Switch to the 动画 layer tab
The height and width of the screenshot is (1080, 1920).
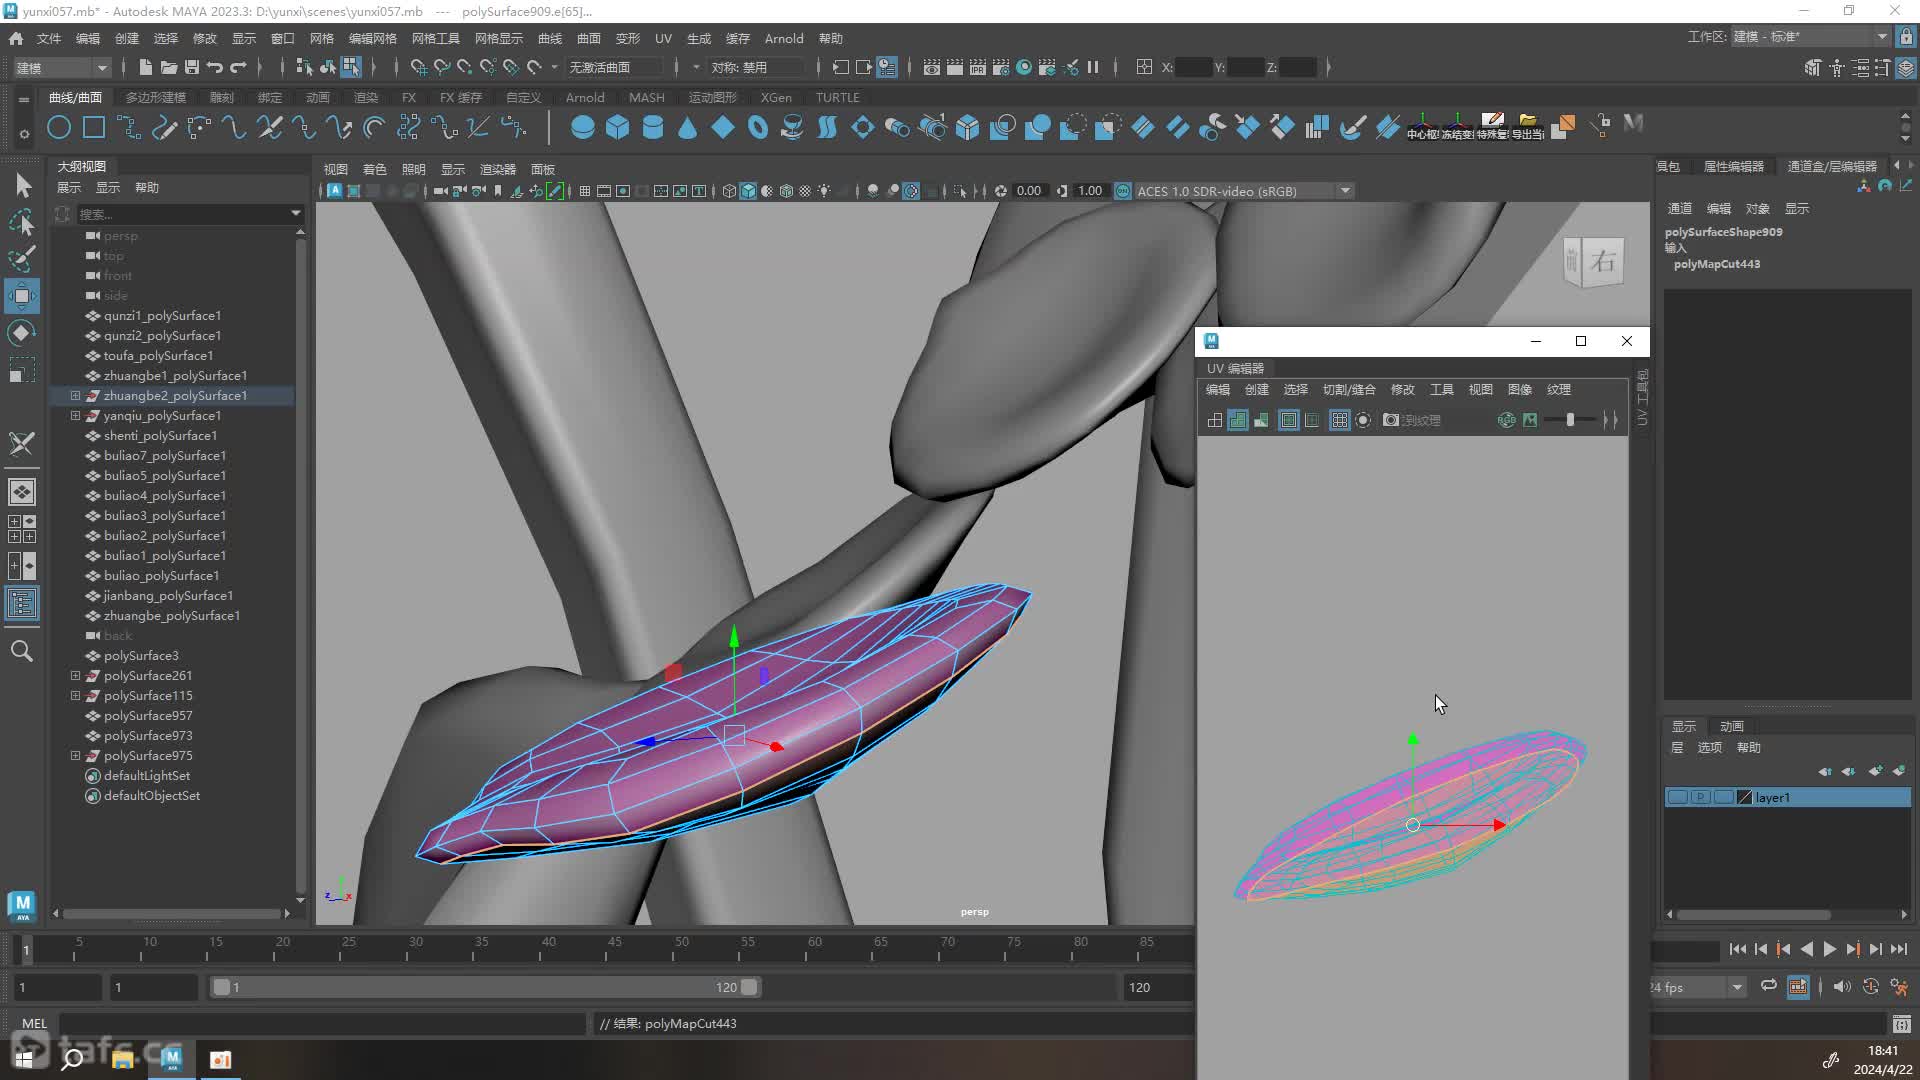point(1732,726)
